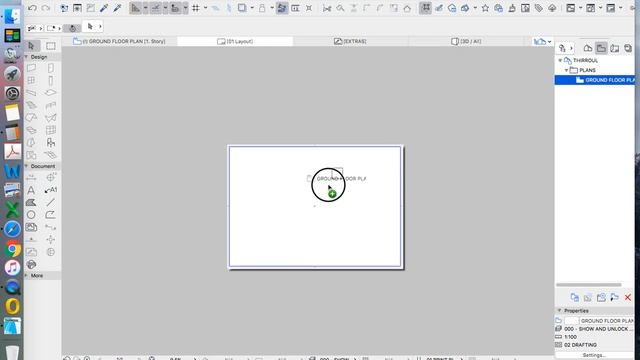The image size is (640, 360).
Task: Click the red delete X in the Navigator
Action: pos(628,298)
